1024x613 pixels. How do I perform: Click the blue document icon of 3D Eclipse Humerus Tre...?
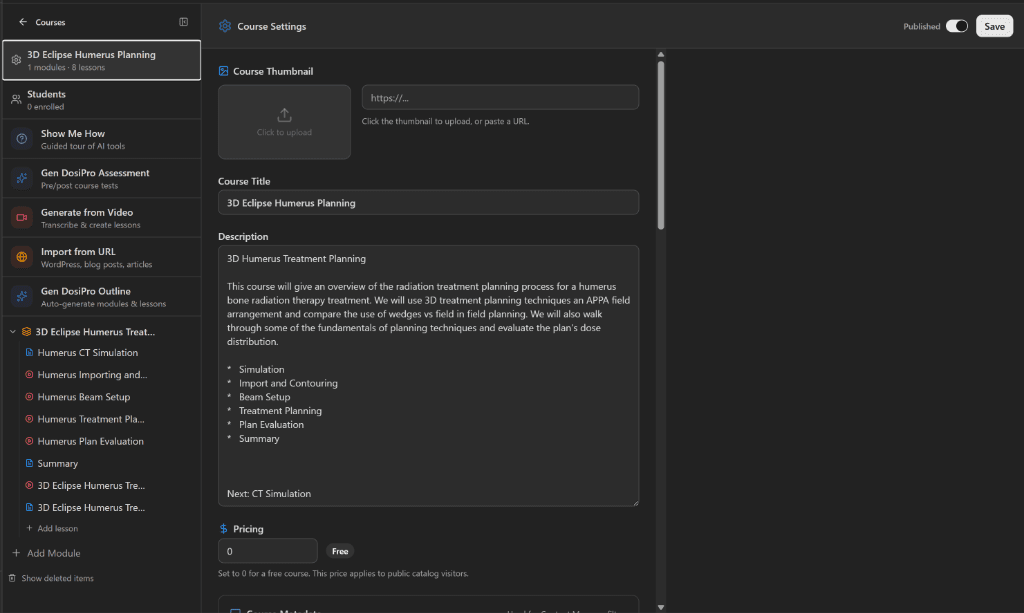point(29,507)
